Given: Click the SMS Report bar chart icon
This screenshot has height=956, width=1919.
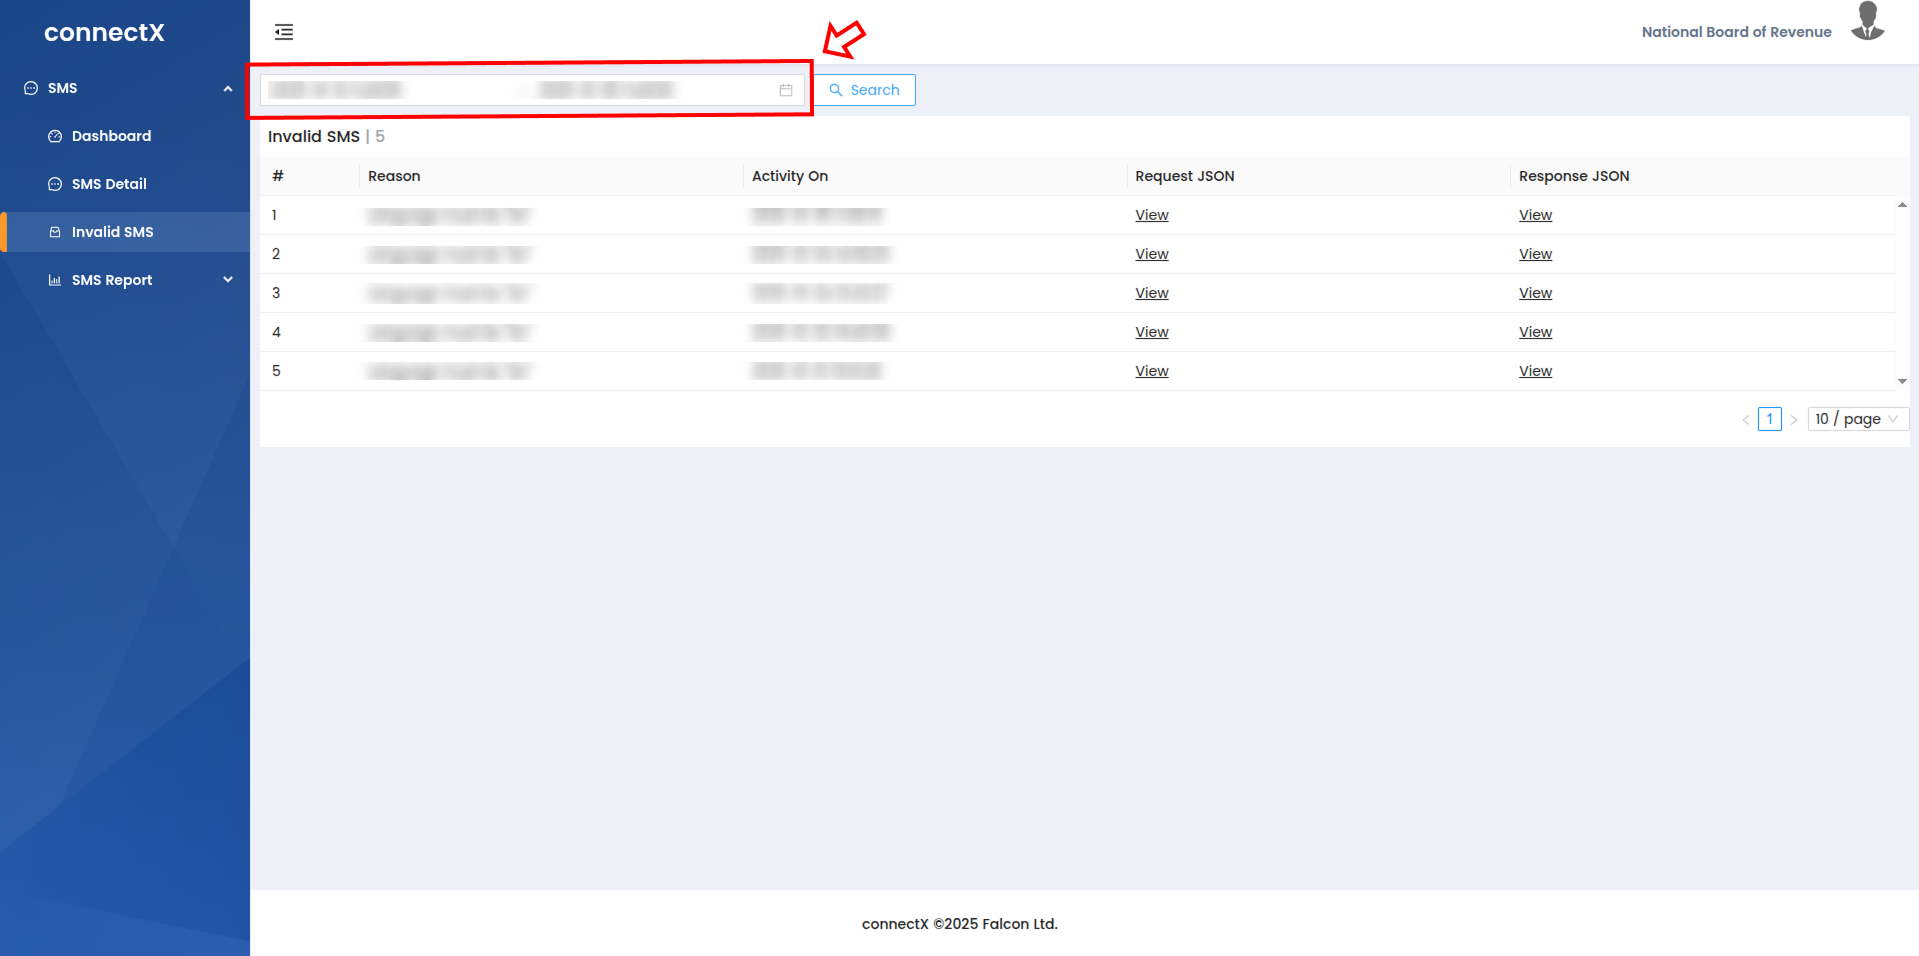Looking at the screenshot, I should 55,280.
